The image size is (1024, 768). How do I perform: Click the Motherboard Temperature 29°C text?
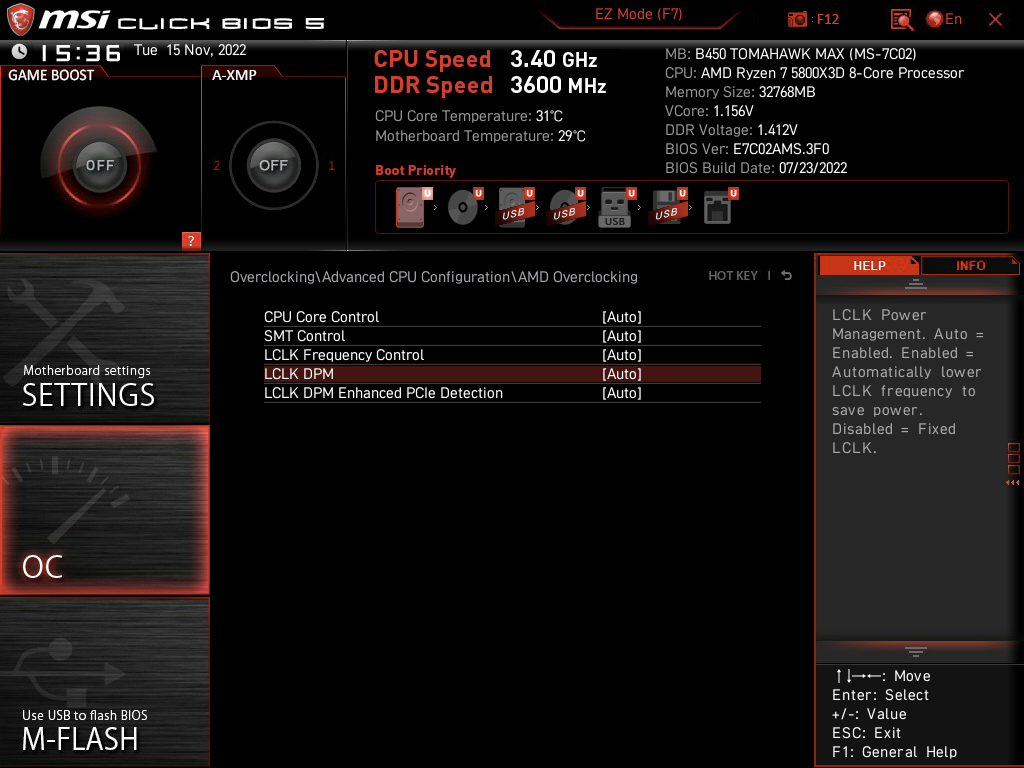[x=480, y=136]
